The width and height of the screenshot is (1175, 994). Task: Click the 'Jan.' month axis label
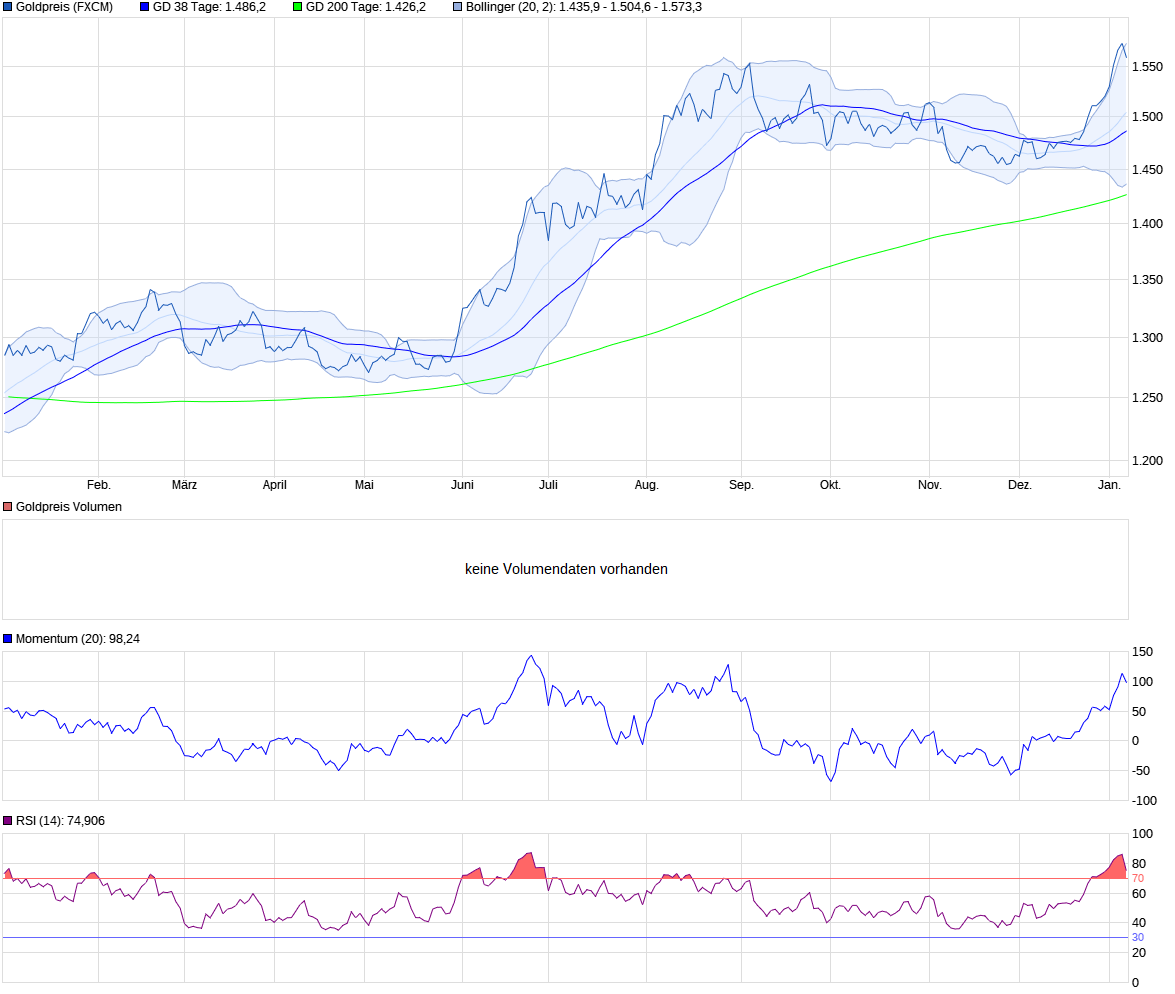(x=1110, y=485)
